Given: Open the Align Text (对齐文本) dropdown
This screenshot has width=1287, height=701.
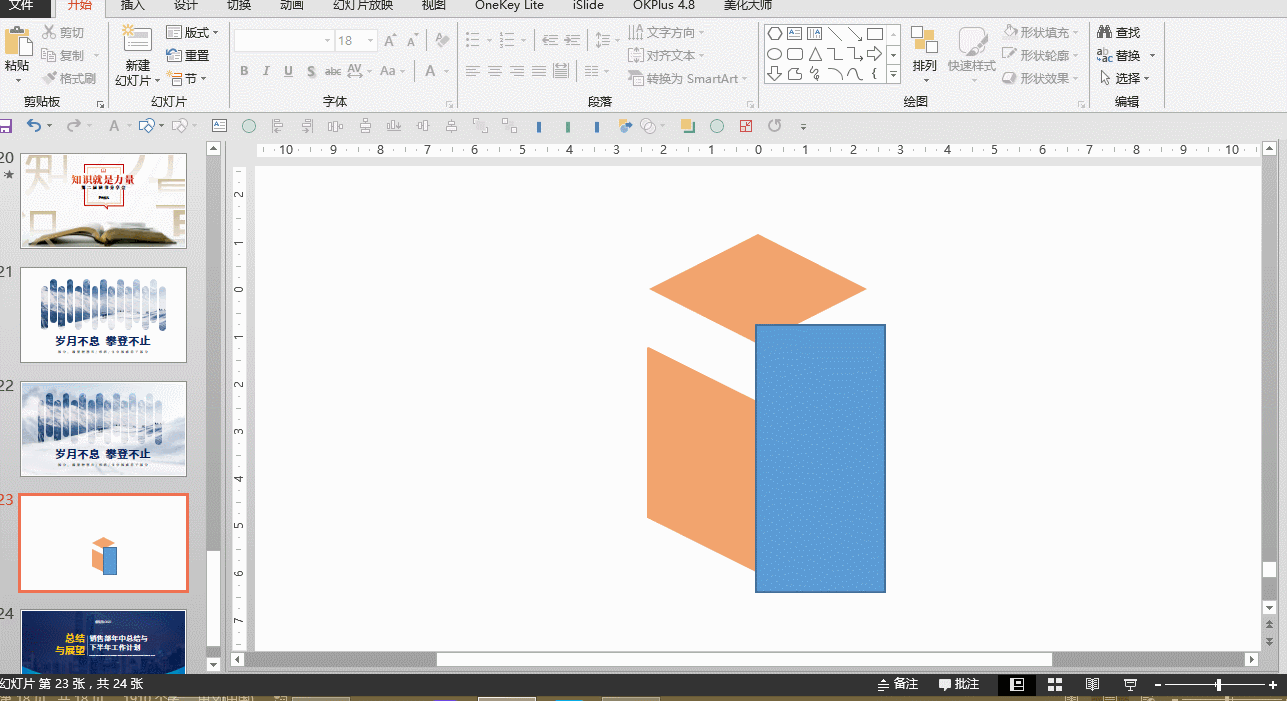Looking at the screenshot, I should point(667,56).
